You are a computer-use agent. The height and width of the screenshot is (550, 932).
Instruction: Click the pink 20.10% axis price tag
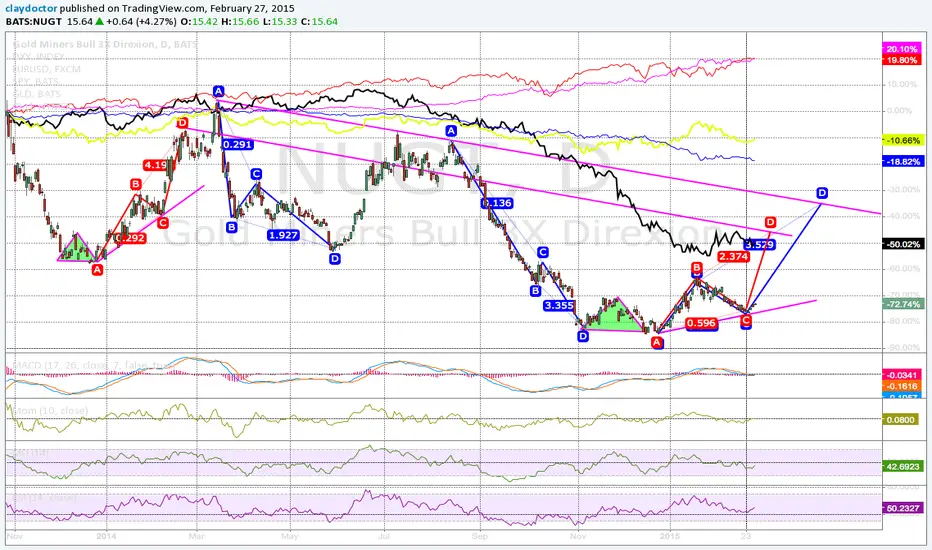[902, 49]
